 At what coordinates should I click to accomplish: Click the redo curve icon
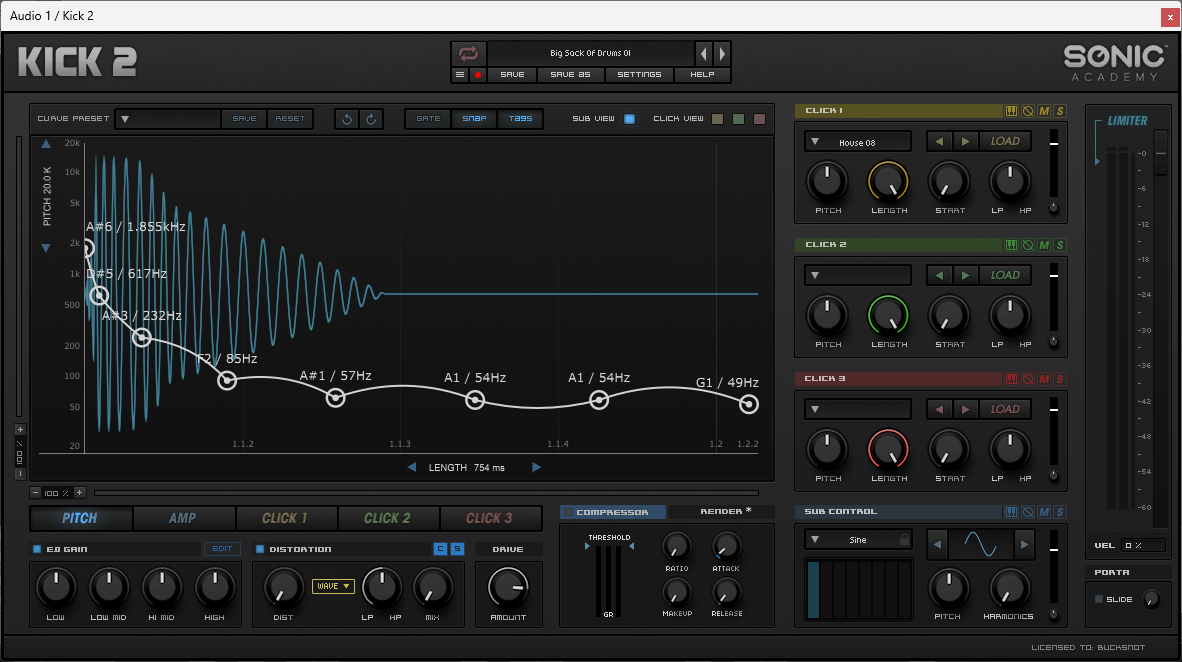(371, 119)
